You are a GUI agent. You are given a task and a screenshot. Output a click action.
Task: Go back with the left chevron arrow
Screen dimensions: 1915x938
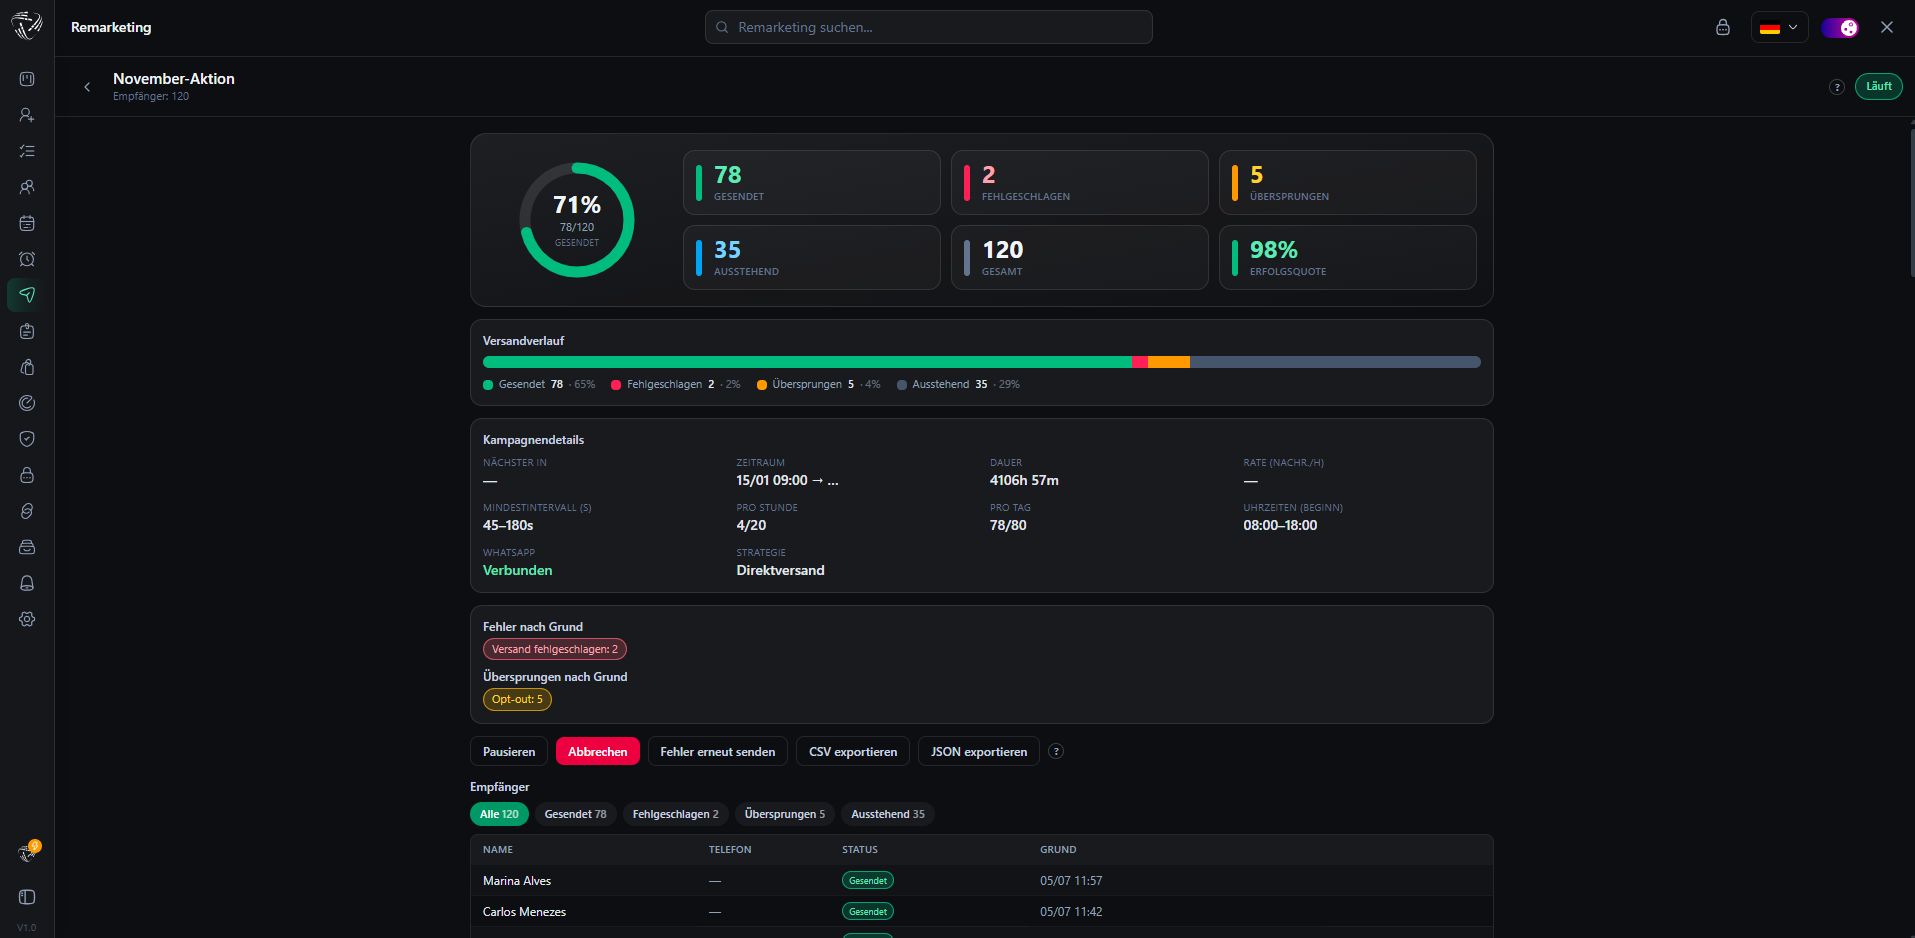[x=87, y=87]
